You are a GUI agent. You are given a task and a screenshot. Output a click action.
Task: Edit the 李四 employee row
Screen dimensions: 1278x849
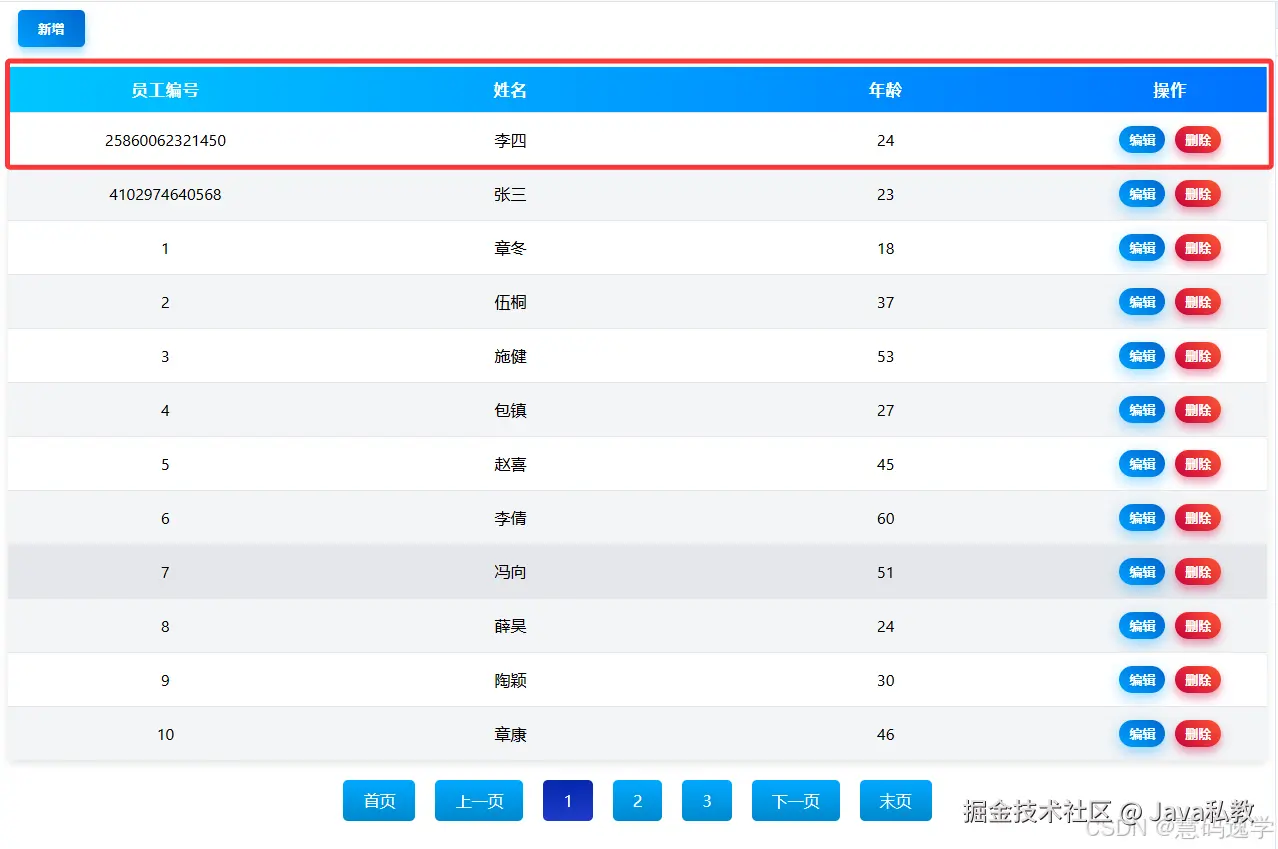click(1142, 140)
